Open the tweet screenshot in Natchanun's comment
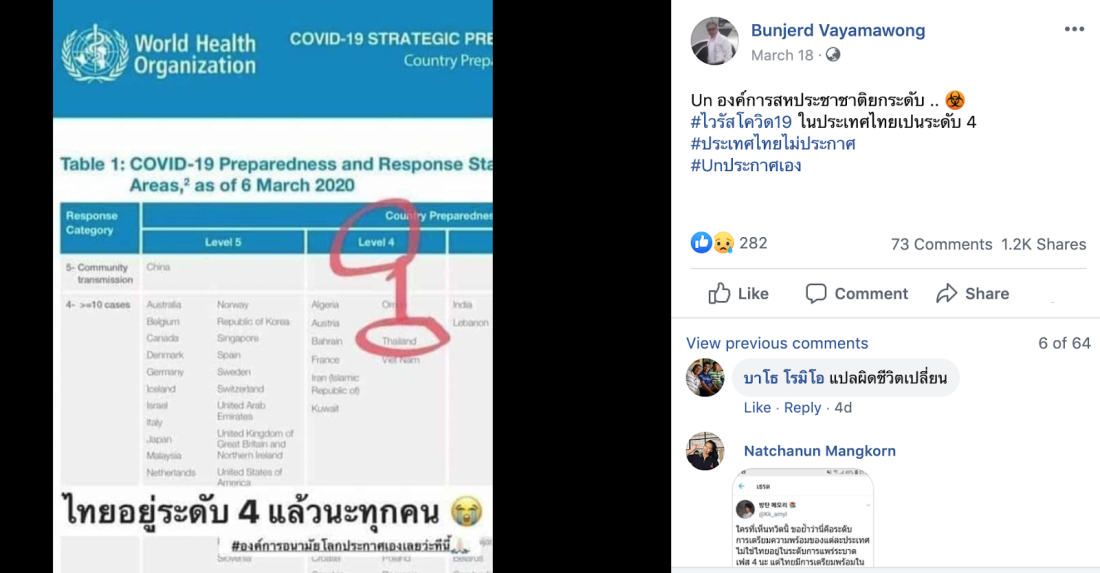 (x=803, y=519)
